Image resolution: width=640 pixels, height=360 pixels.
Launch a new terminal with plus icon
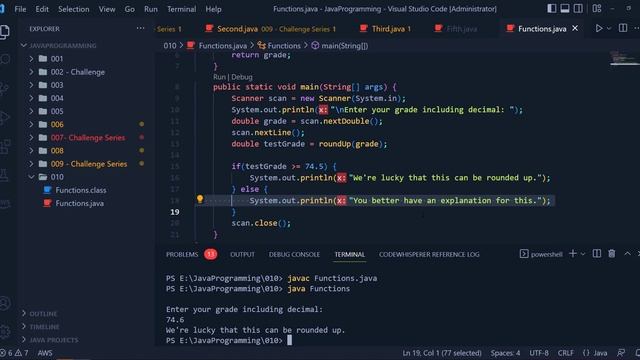coord(573,254)
